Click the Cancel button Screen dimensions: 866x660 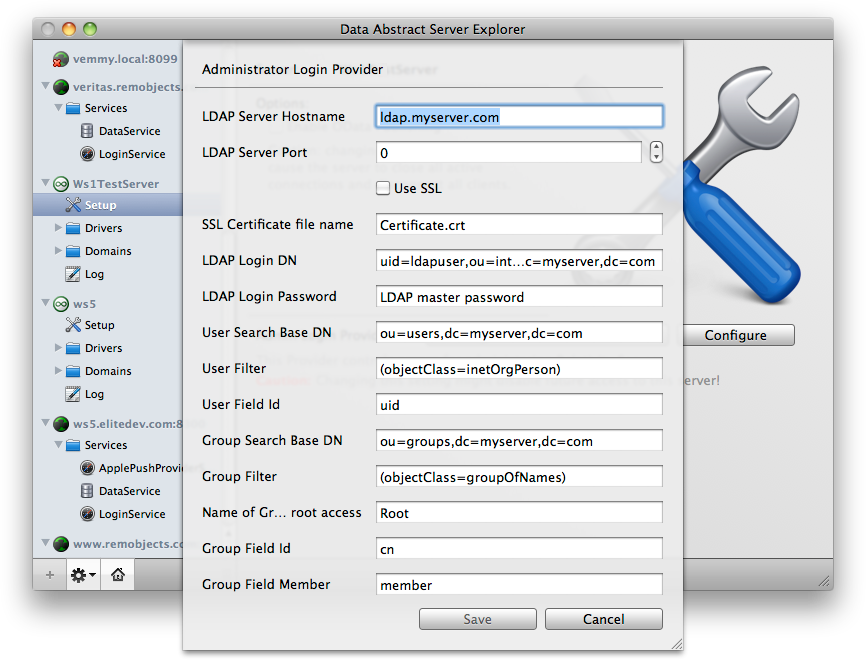604,619
